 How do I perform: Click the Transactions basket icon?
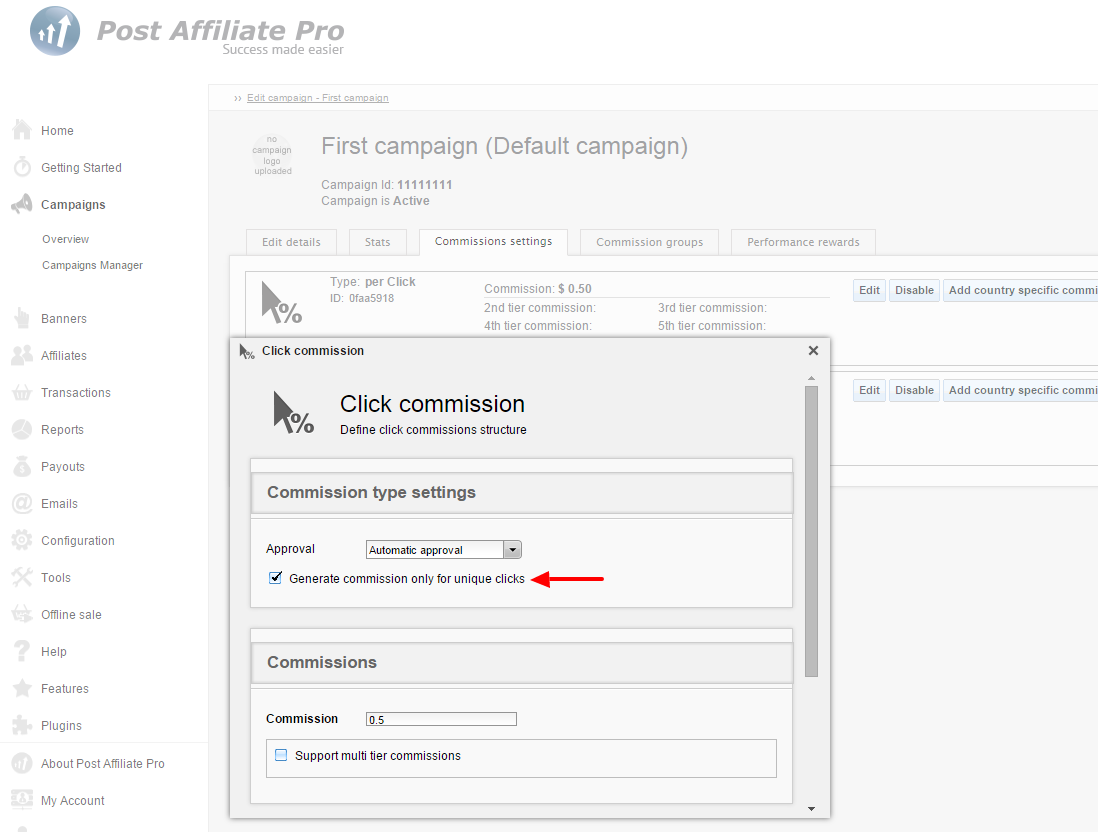click(x=22, y=392)
